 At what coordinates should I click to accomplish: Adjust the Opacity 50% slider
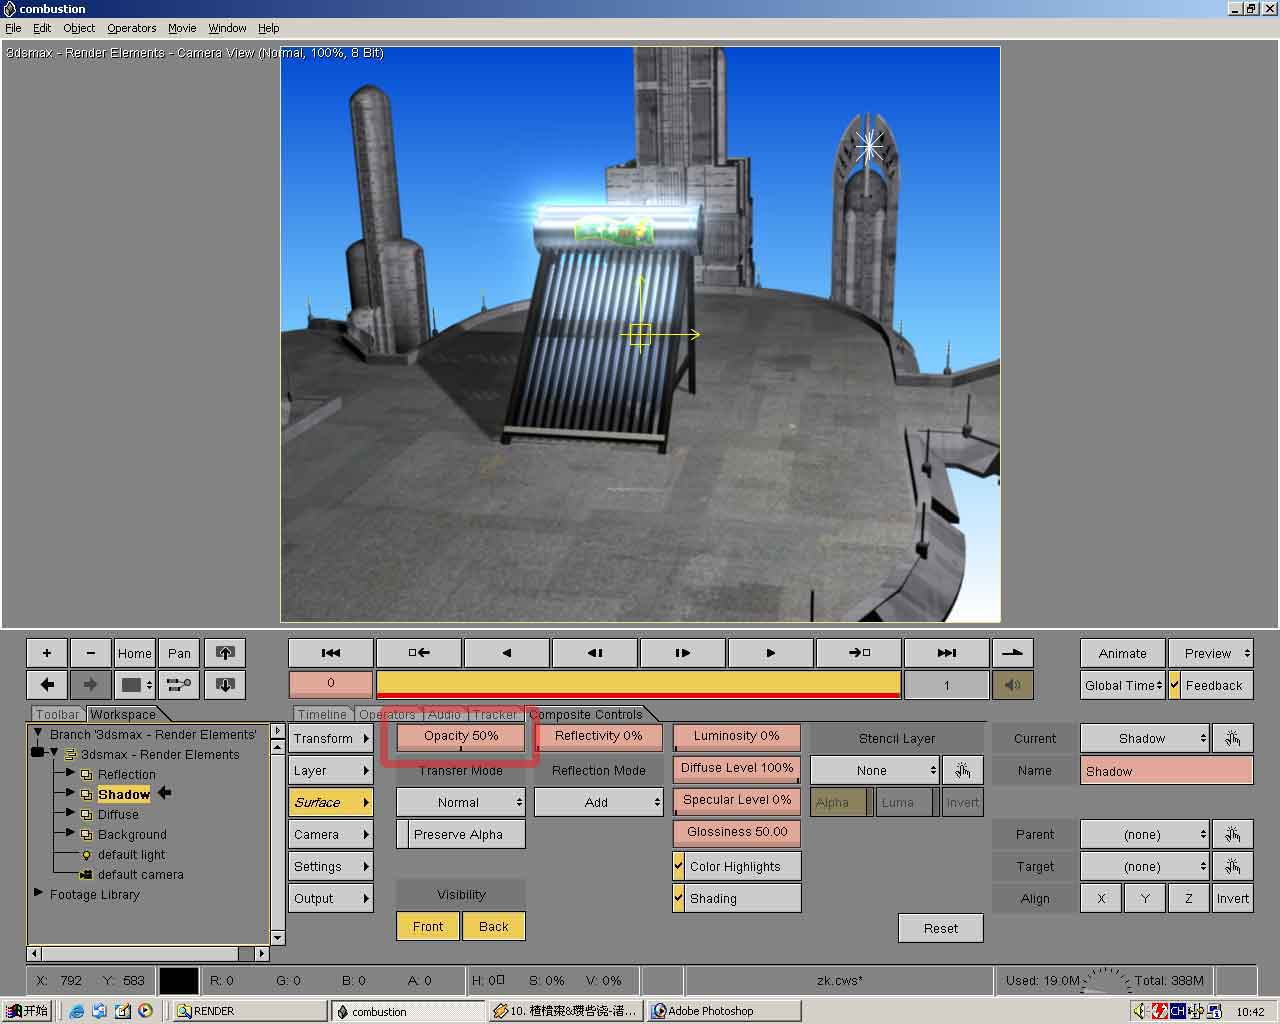tap(460, 736)
